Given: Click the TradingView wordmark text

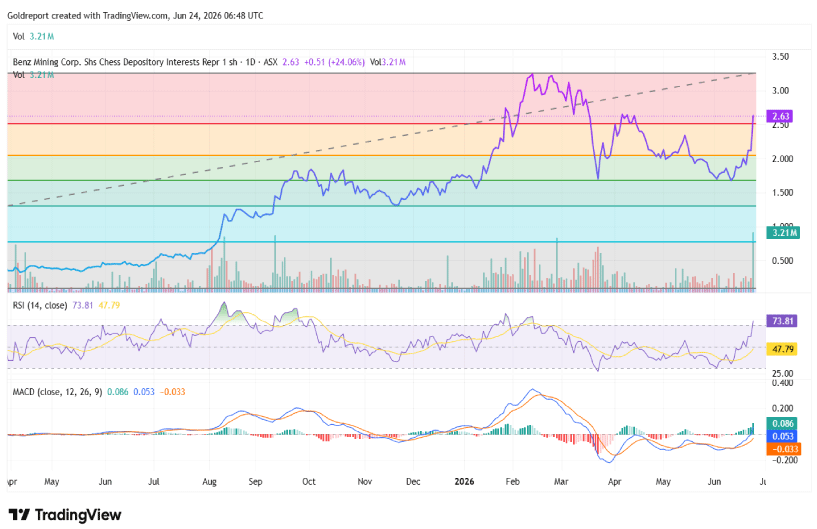Looking at the screenshot, I should click(78, 515).
